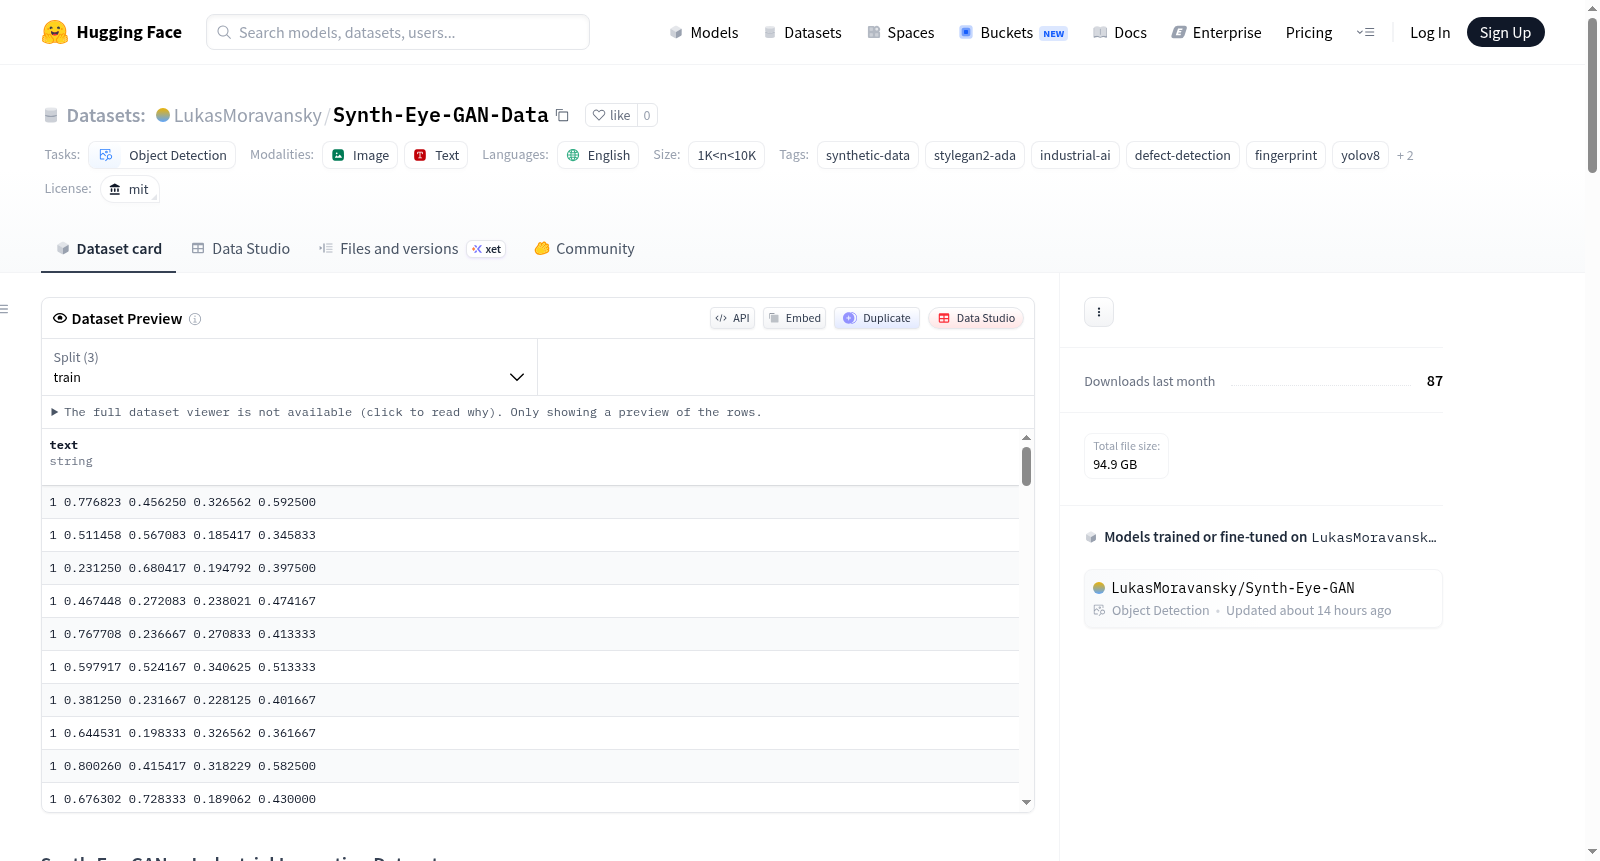The image size is (1600, 861).
Task: Expand the extra navigation menu icon
Action: [1365, 33]
